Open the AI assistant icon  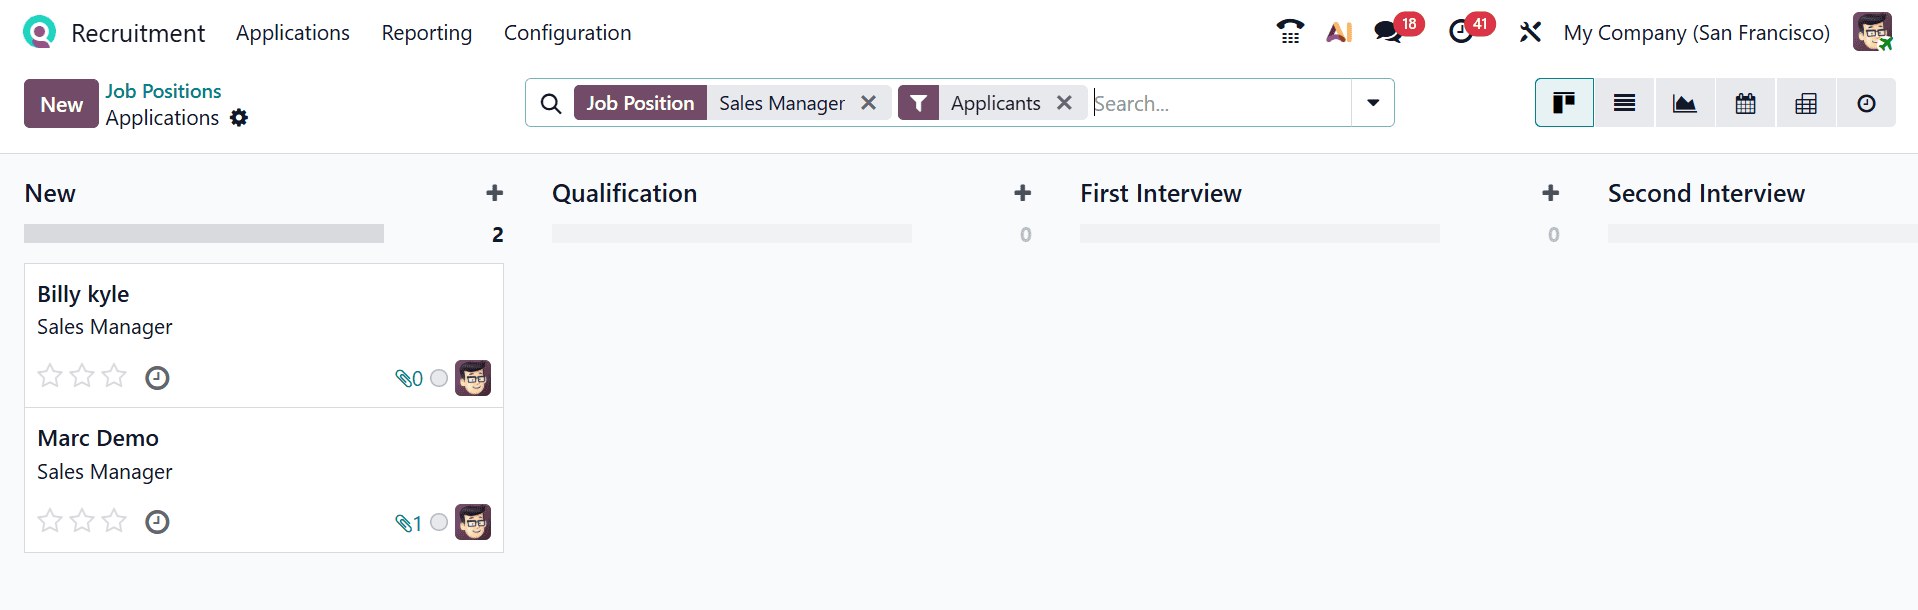coord(1339,32)
